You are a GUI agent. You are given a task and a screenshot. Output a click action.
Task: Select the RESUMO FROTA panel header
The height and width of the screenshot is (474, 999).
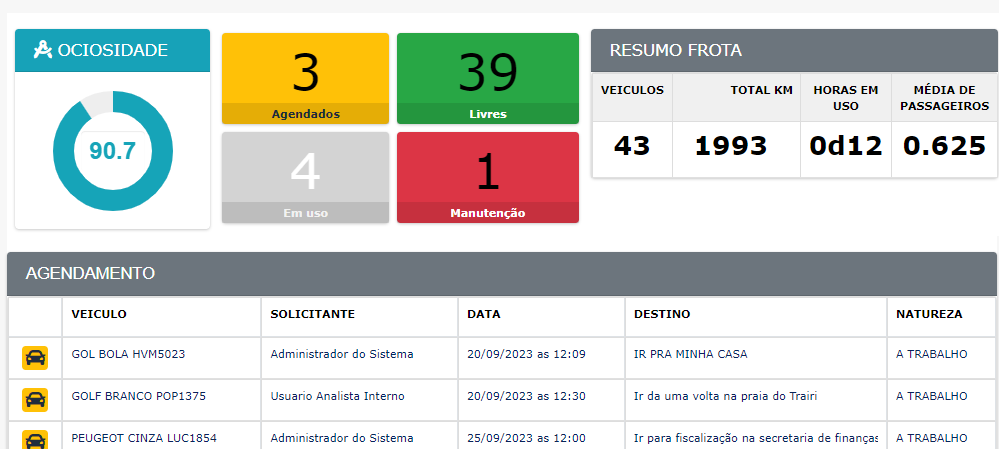pyautogui.click(x=794, y=50)
